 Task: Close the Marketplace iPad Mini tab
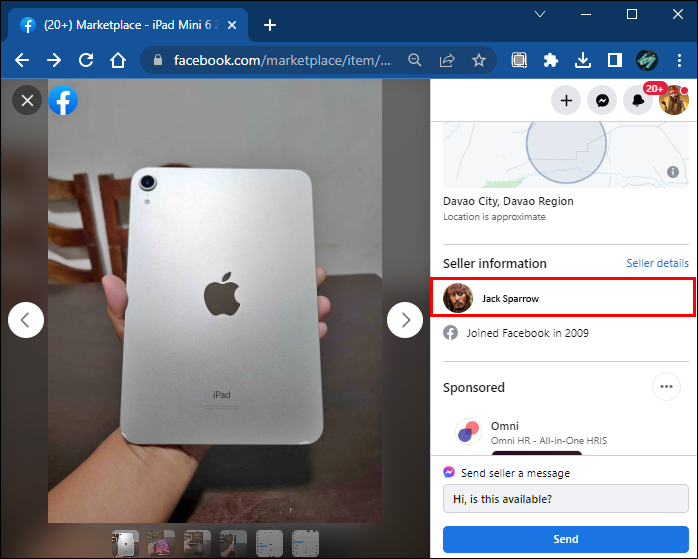click(x=232, y=25)
